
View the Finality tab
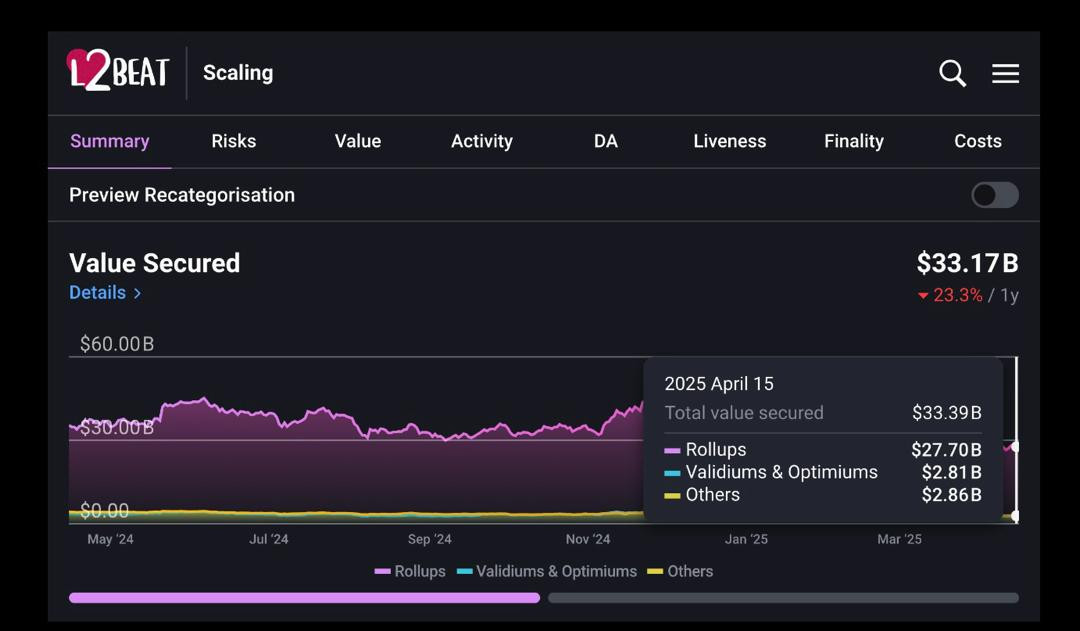point(853,141)
